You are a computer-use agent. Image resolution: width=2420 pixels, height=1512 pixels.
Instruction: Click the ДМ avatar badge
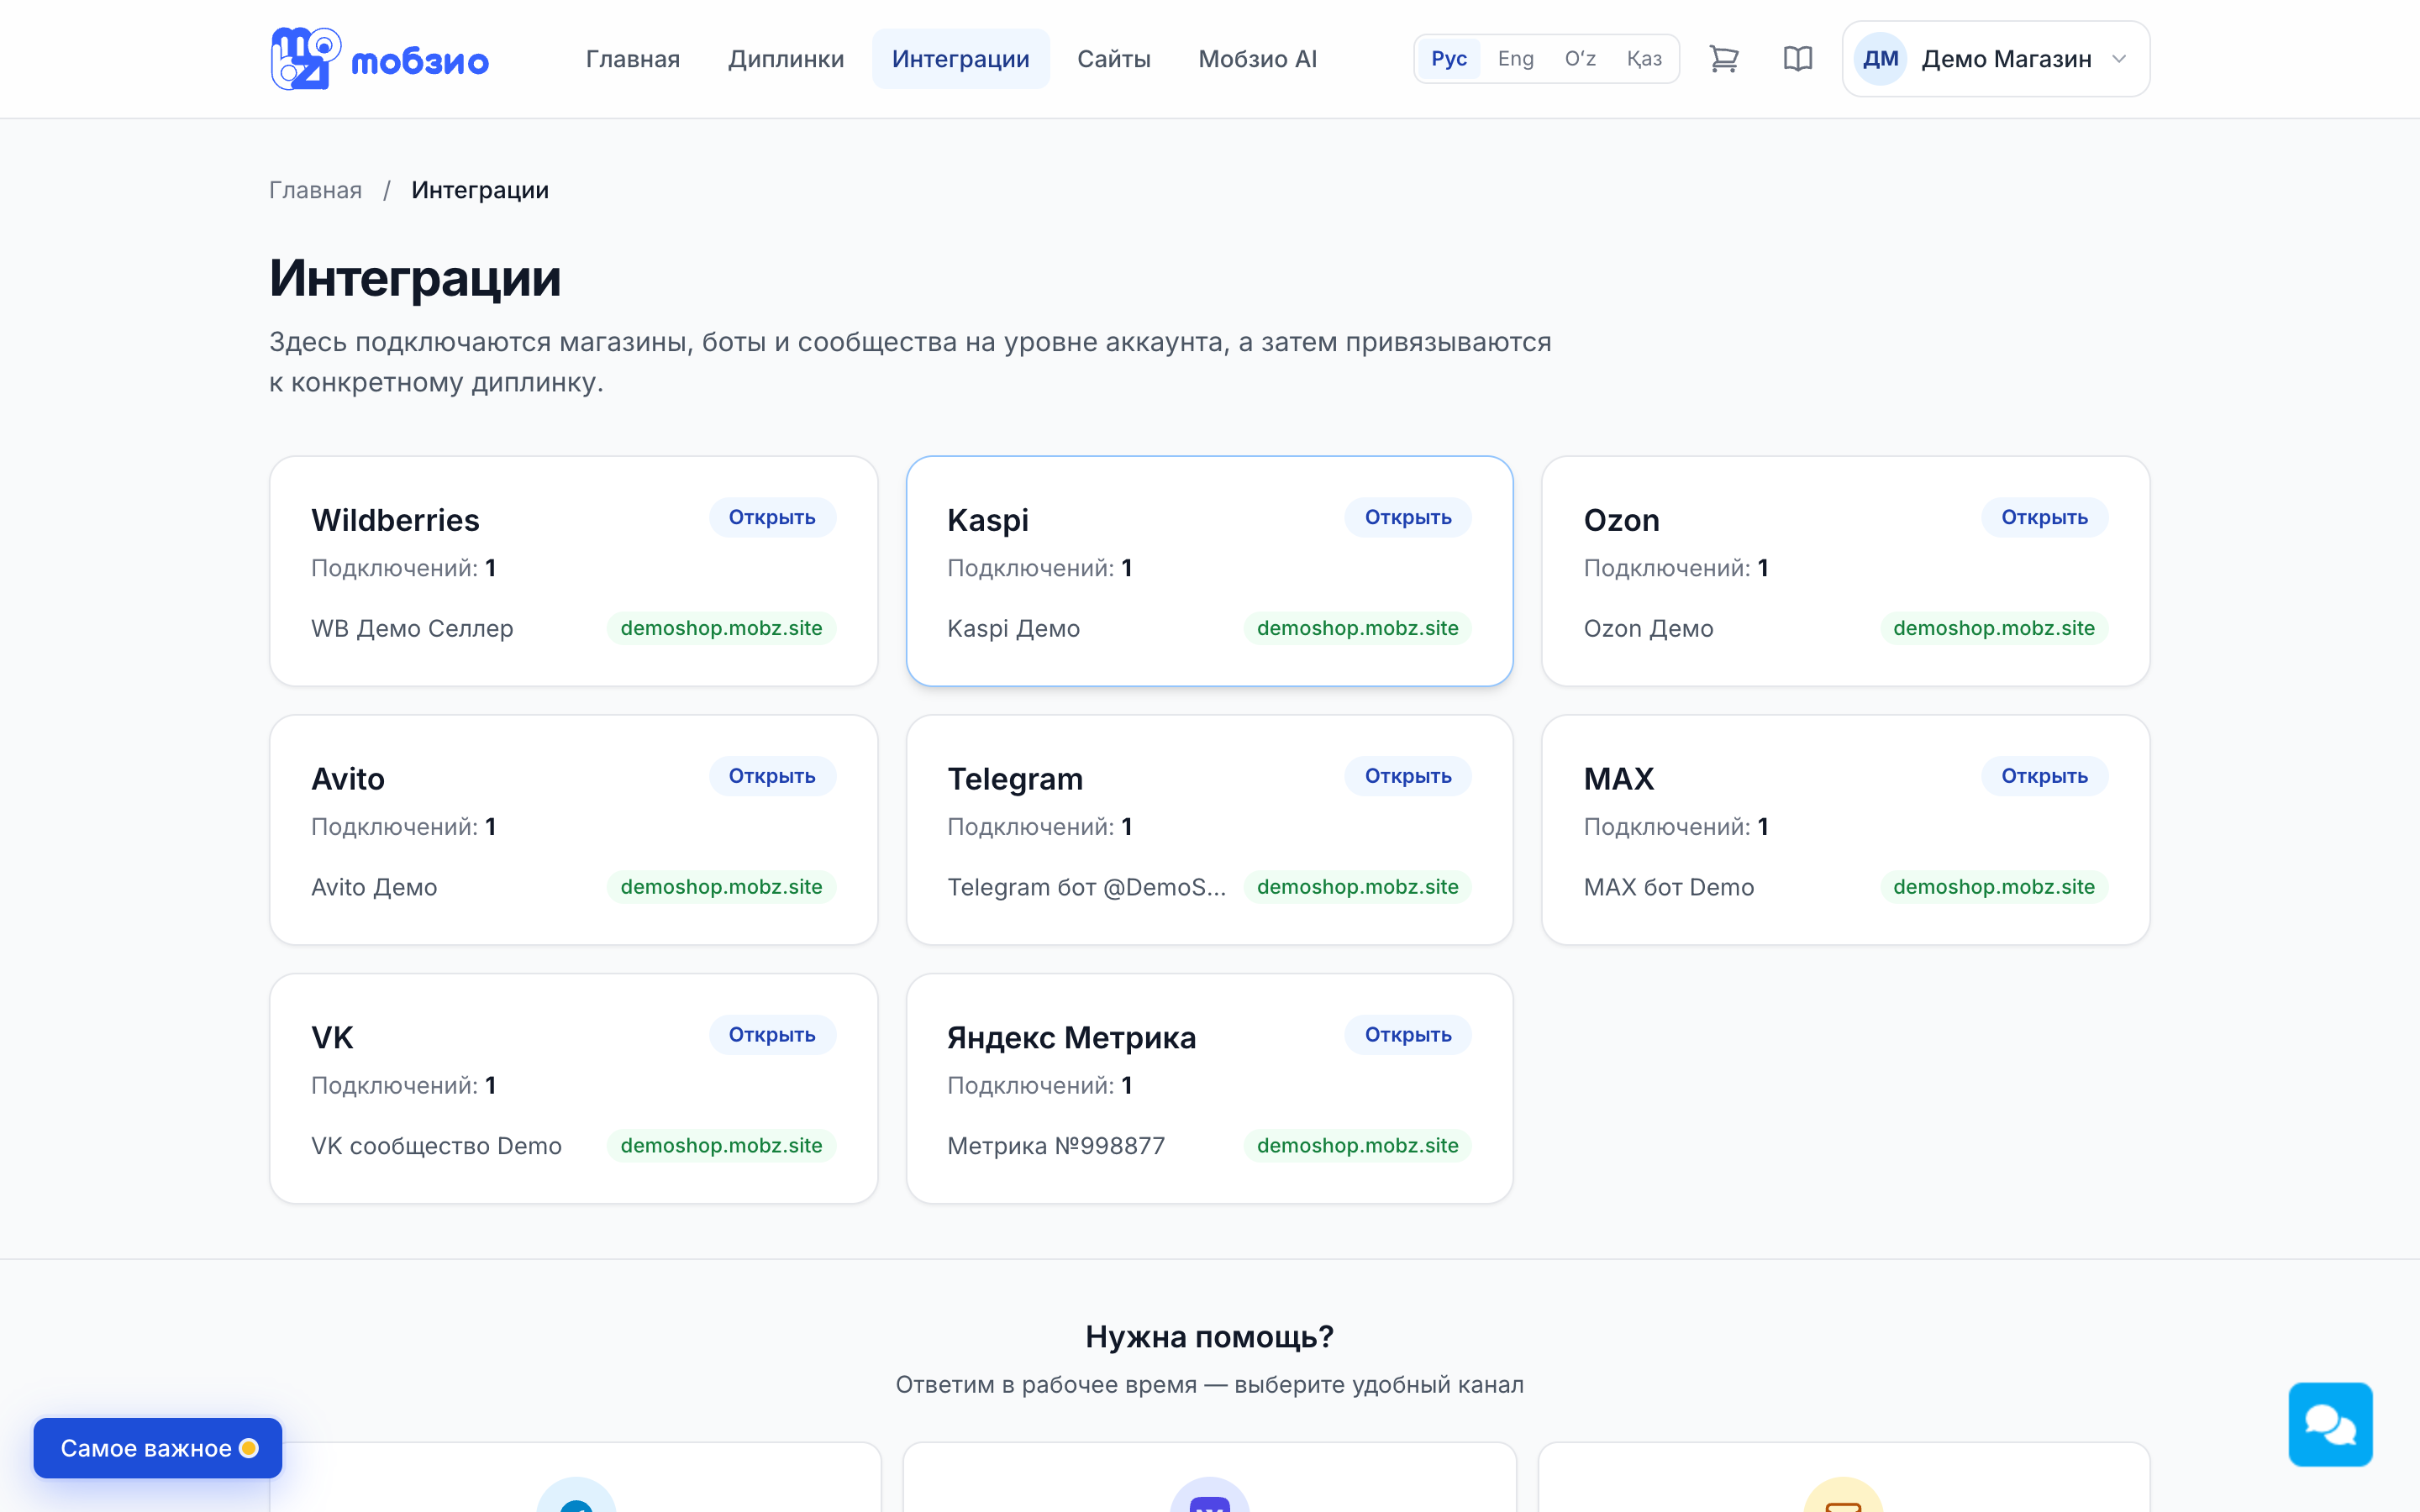[x=1880, y=59]
